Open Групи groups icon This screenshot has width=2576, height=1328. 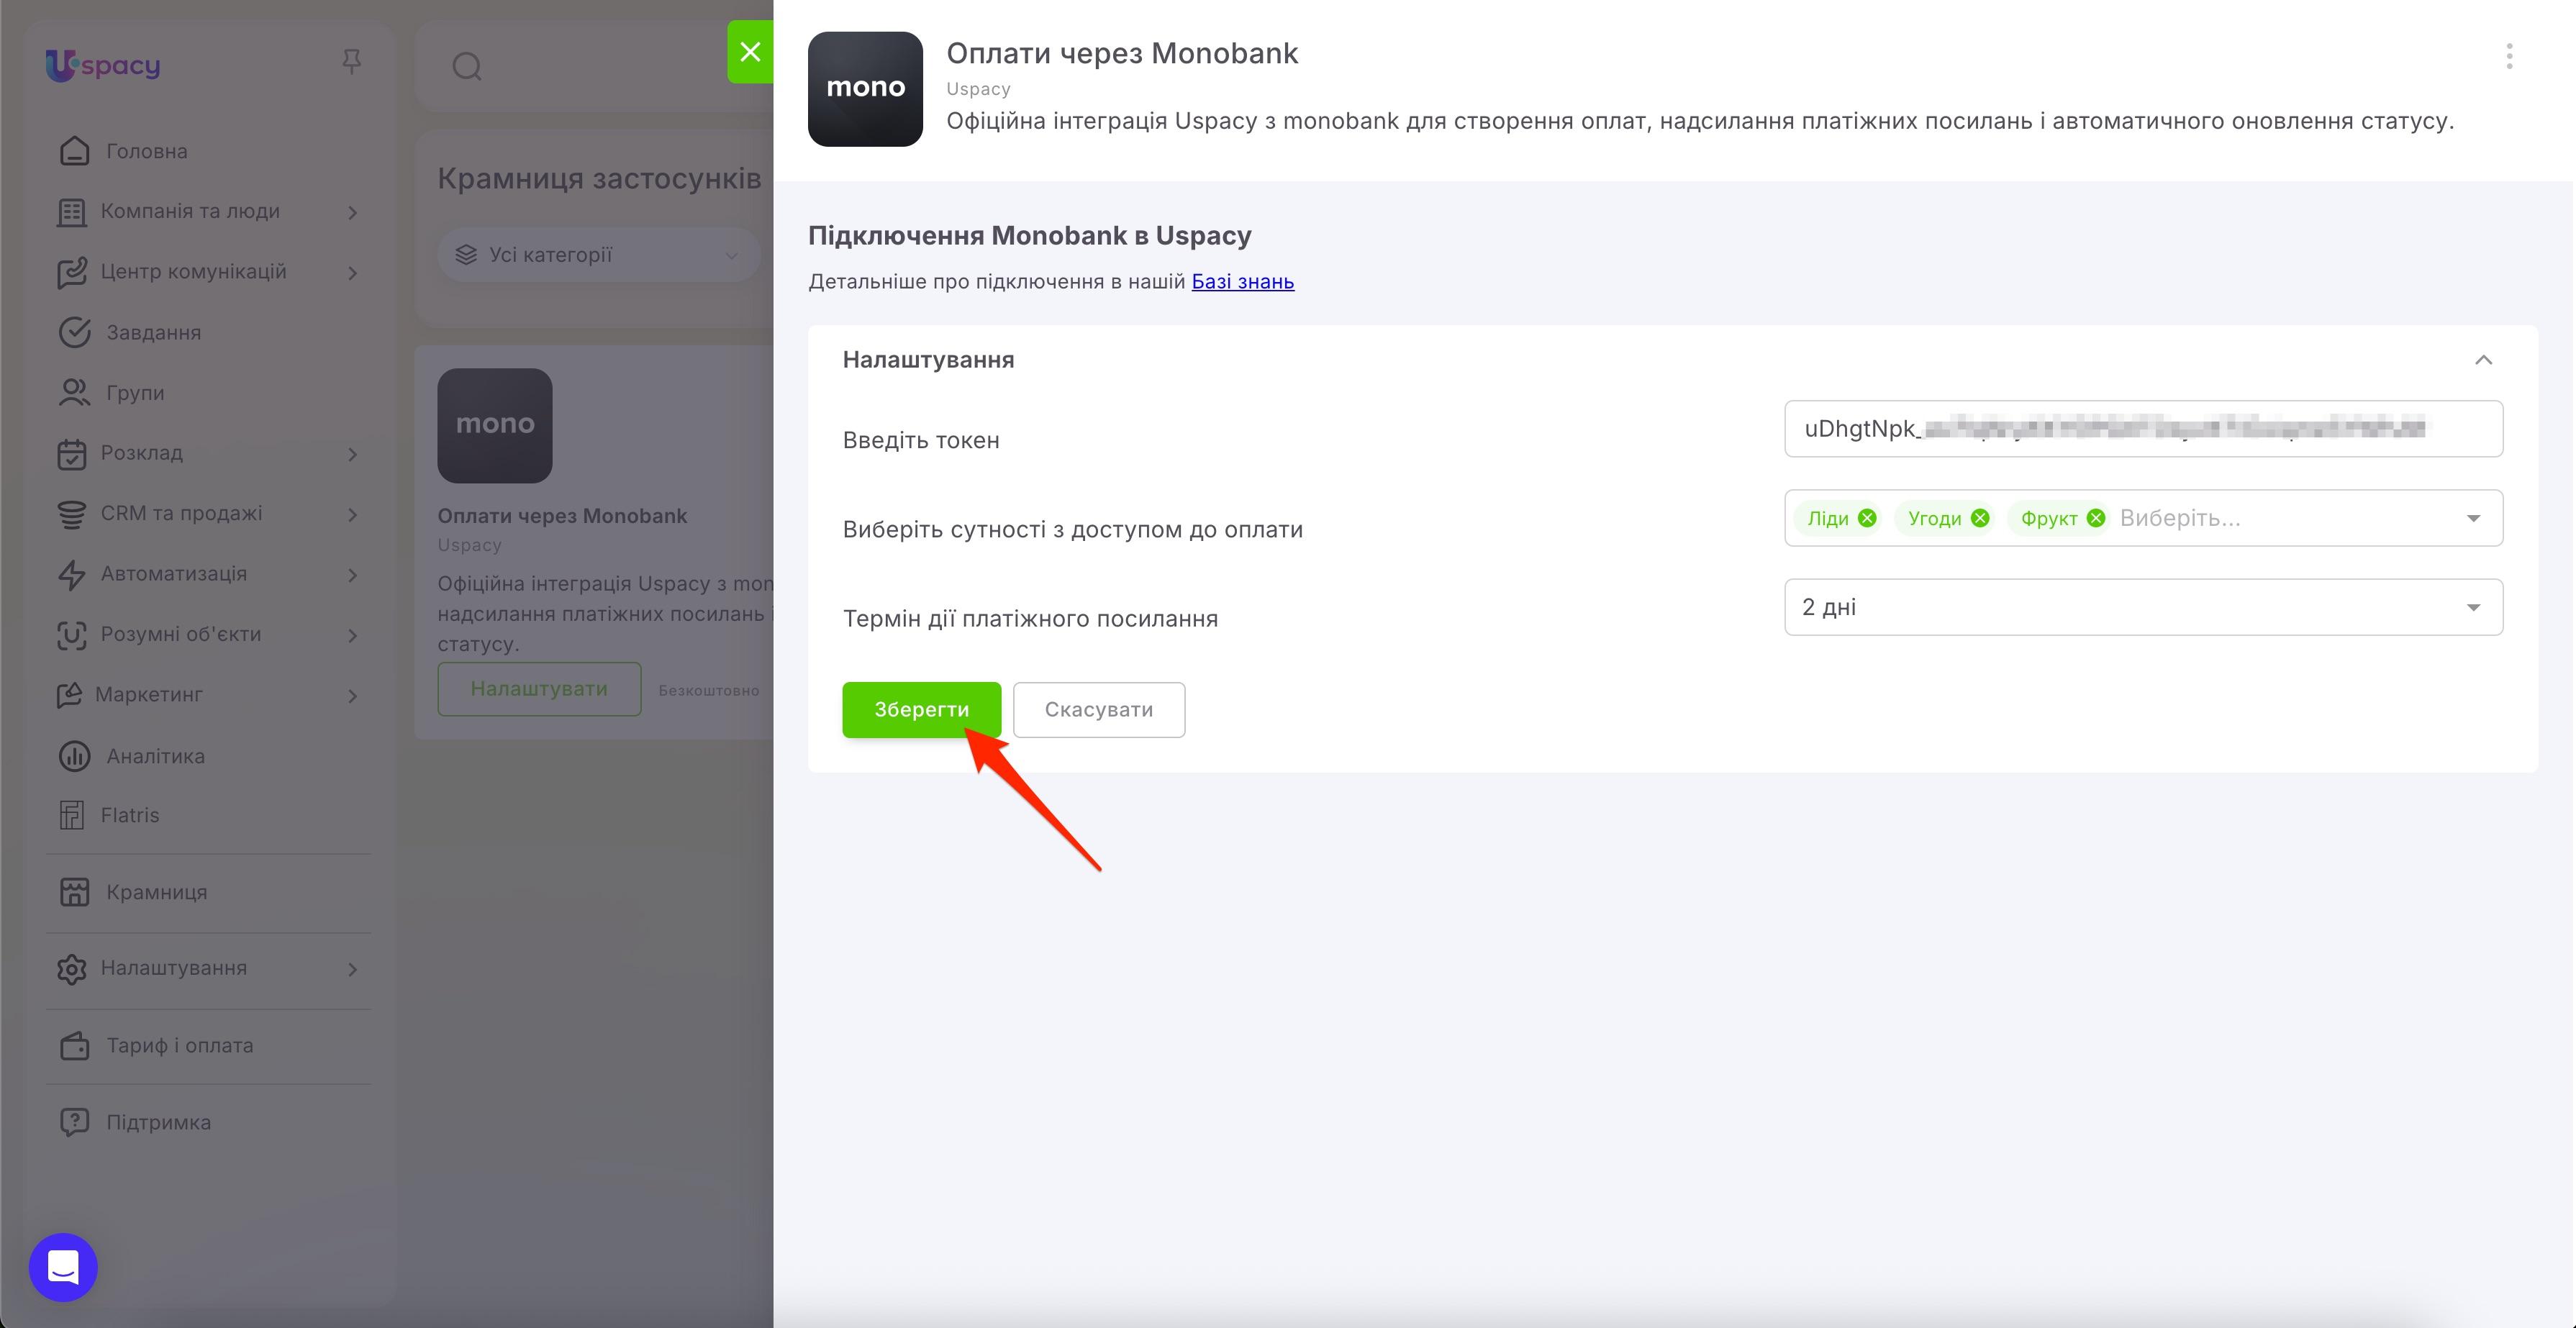tap(74, 393)
